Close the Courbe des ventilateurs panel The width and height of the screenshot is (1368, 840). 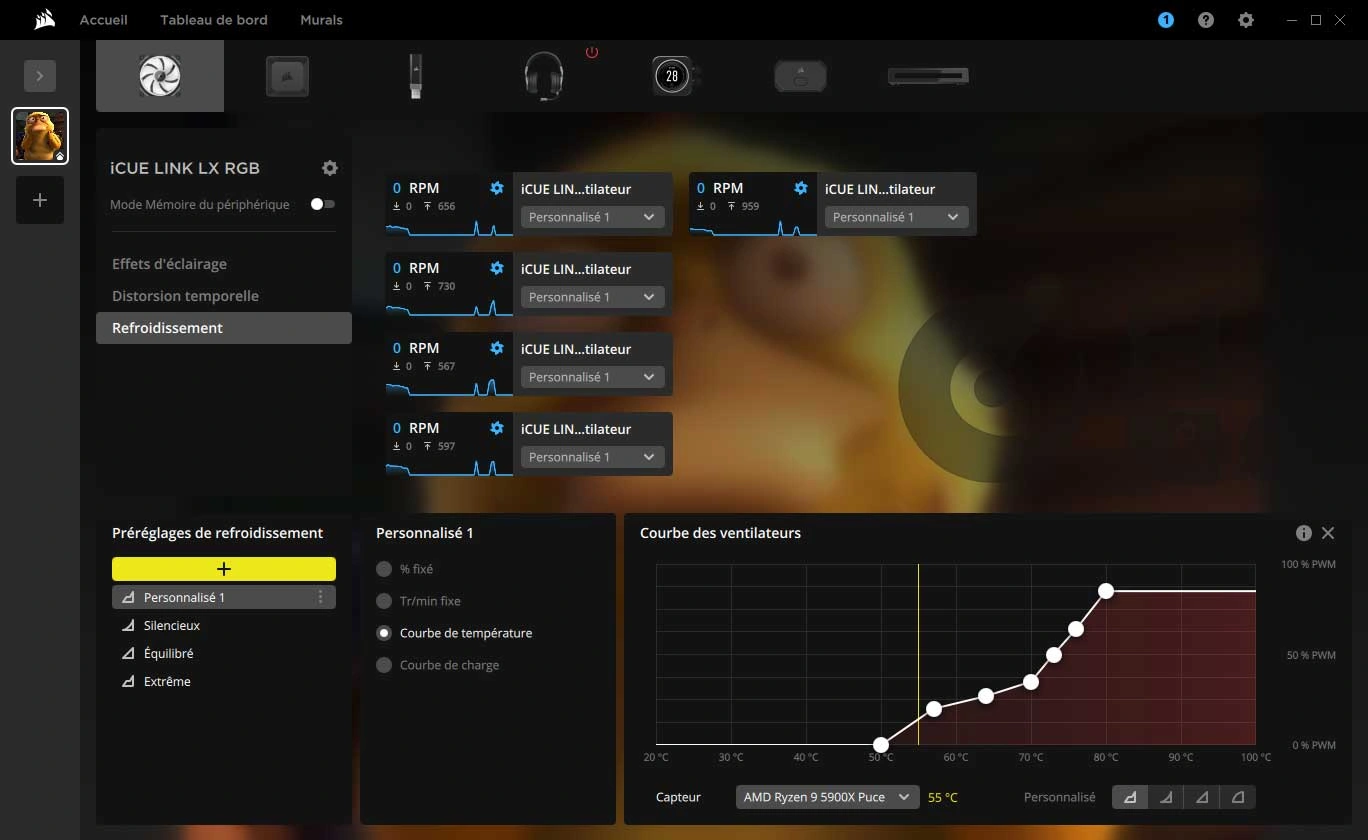pos(1328,533)
